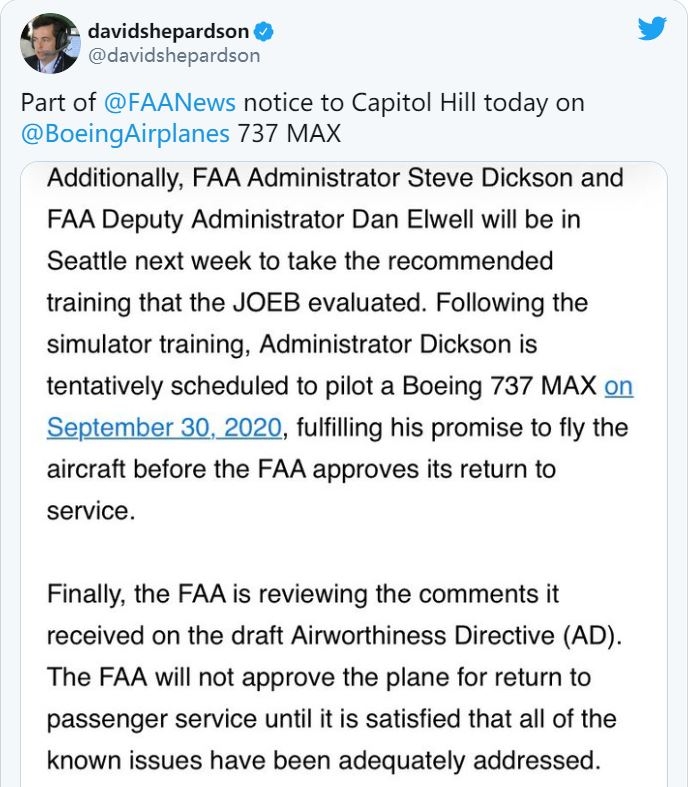Click the word "Finally" starting the second paragraph
Image resolution: width=689 pixels, height=787 pixels.
coord(85,594)
